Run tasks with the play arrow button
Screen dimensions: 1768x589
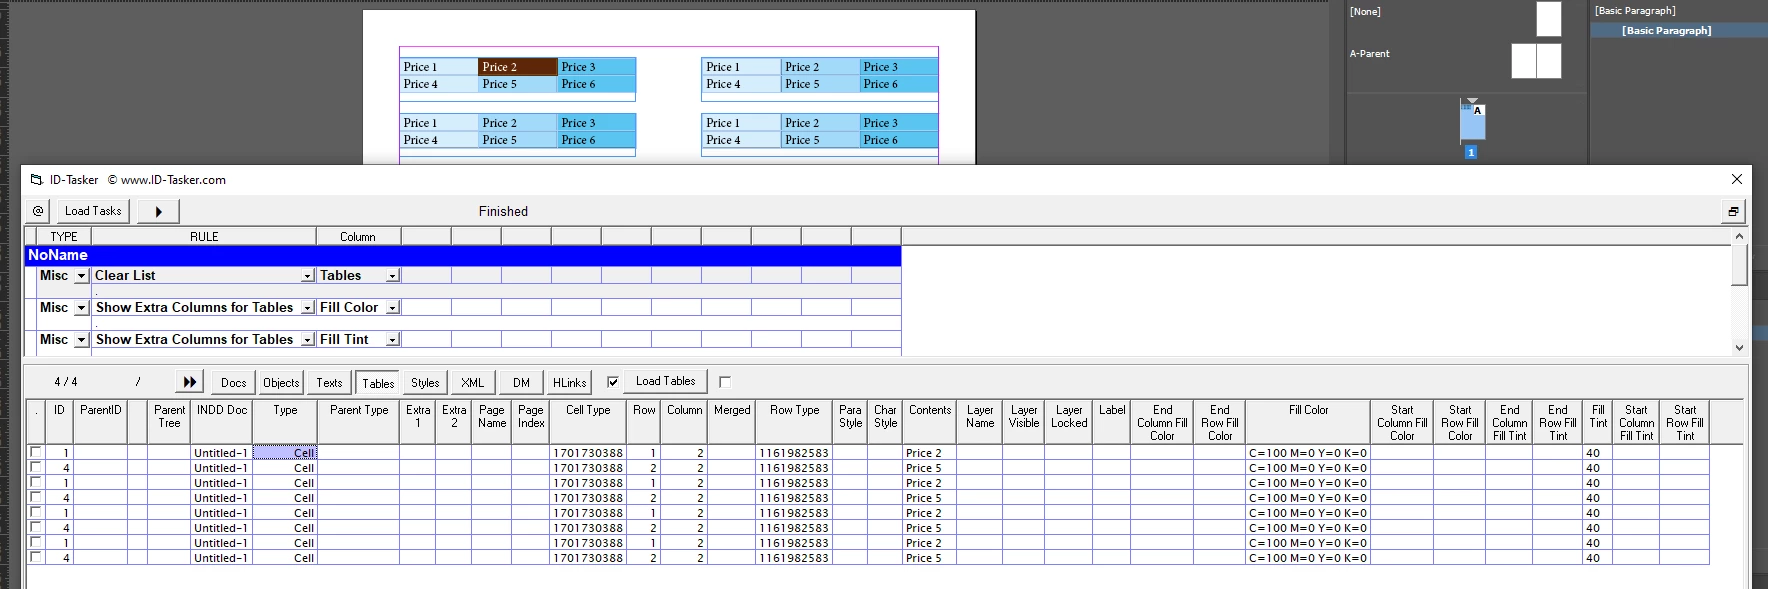pyautogui.click(x=158, y=211)
